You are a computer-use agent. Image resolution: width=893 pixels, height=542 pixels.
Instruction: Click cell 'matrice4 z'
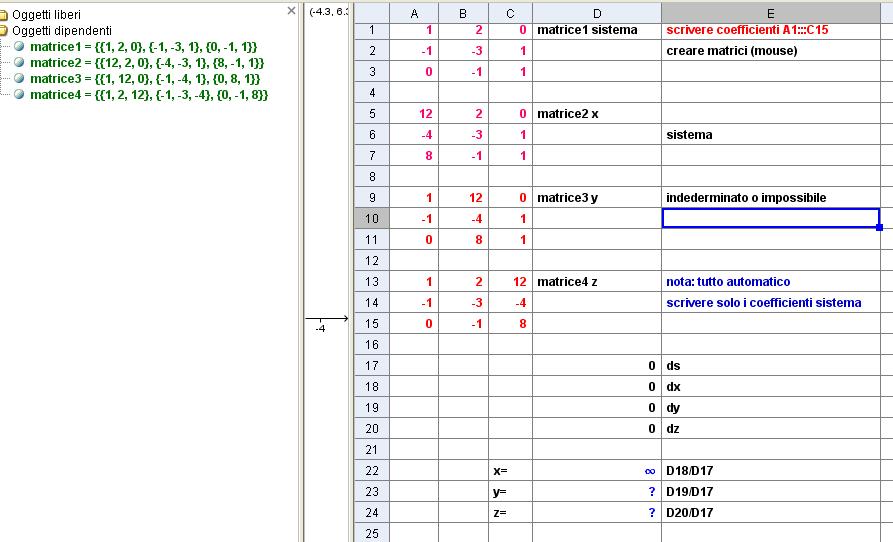click(597, 282)
